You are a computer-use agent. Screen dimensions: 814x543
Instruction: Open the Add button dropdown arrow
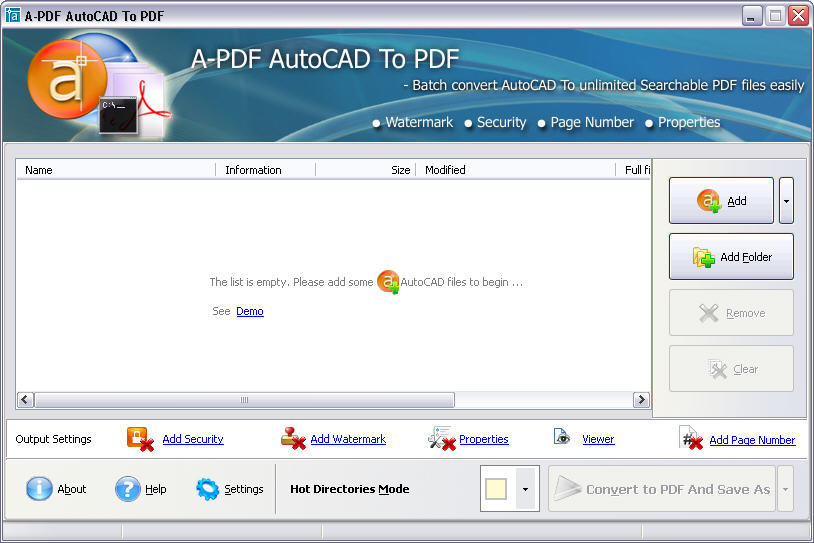pos(786,200)
